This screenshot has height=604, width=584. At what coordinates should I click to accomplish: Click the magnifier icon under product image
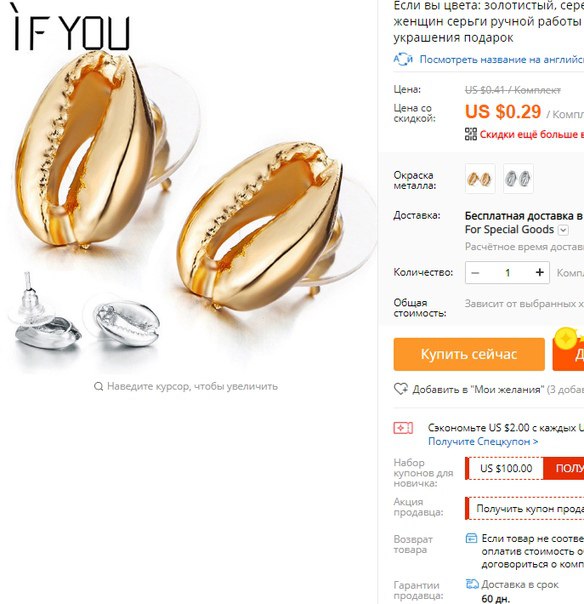coord(98,386)
